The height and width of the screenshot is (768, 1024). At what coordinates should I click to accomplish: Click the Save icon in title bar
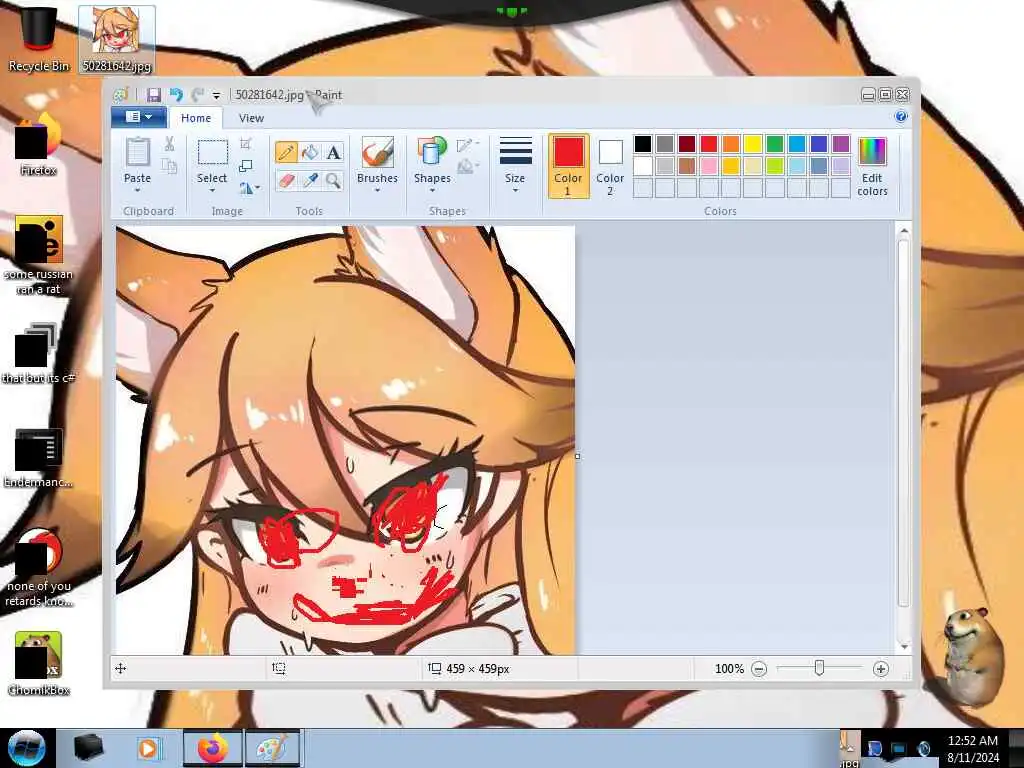tap(153, 95)
